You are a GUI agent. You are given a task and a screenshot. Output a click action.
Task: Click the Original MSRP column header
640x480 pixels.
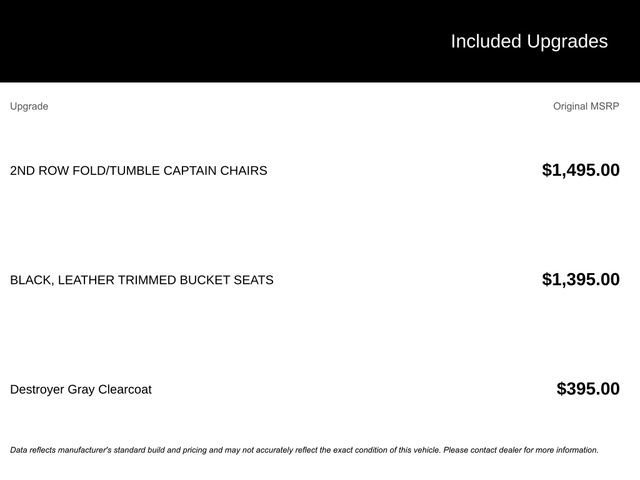pos(586,106)
